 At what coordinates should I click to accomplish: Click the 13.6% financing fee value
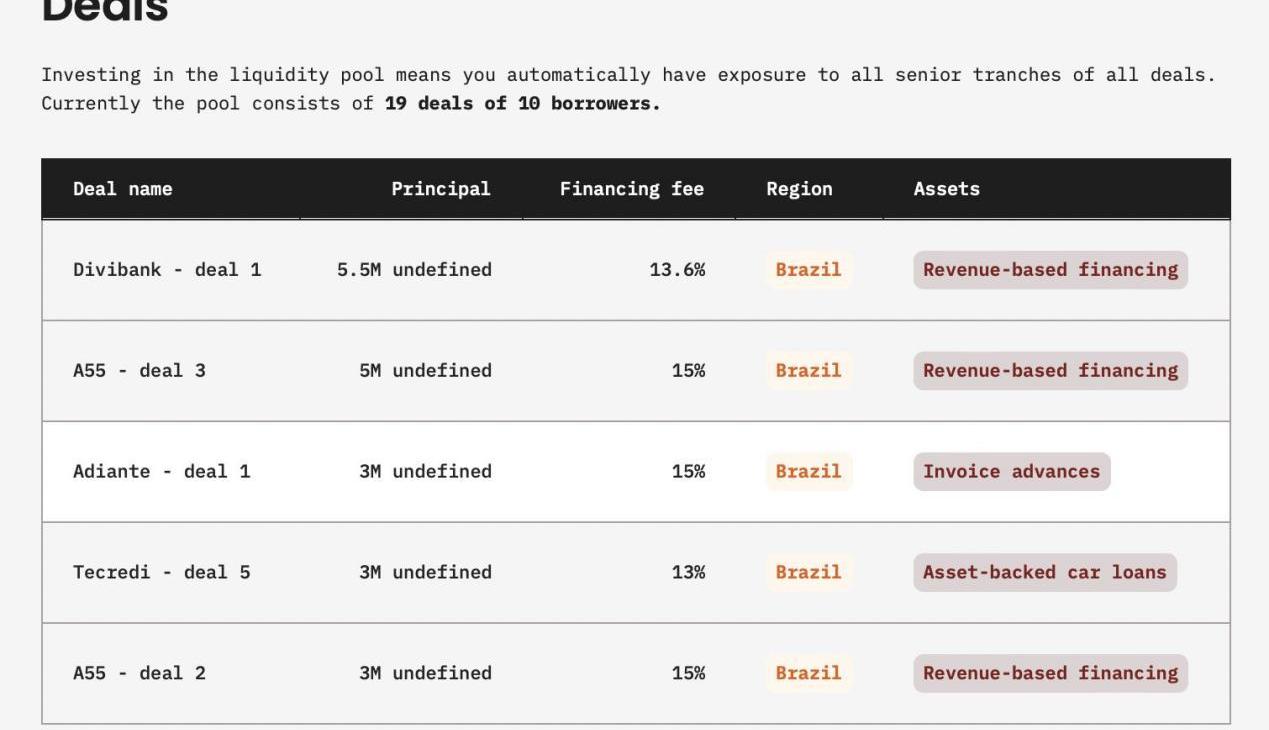click(x=677, y=270)
